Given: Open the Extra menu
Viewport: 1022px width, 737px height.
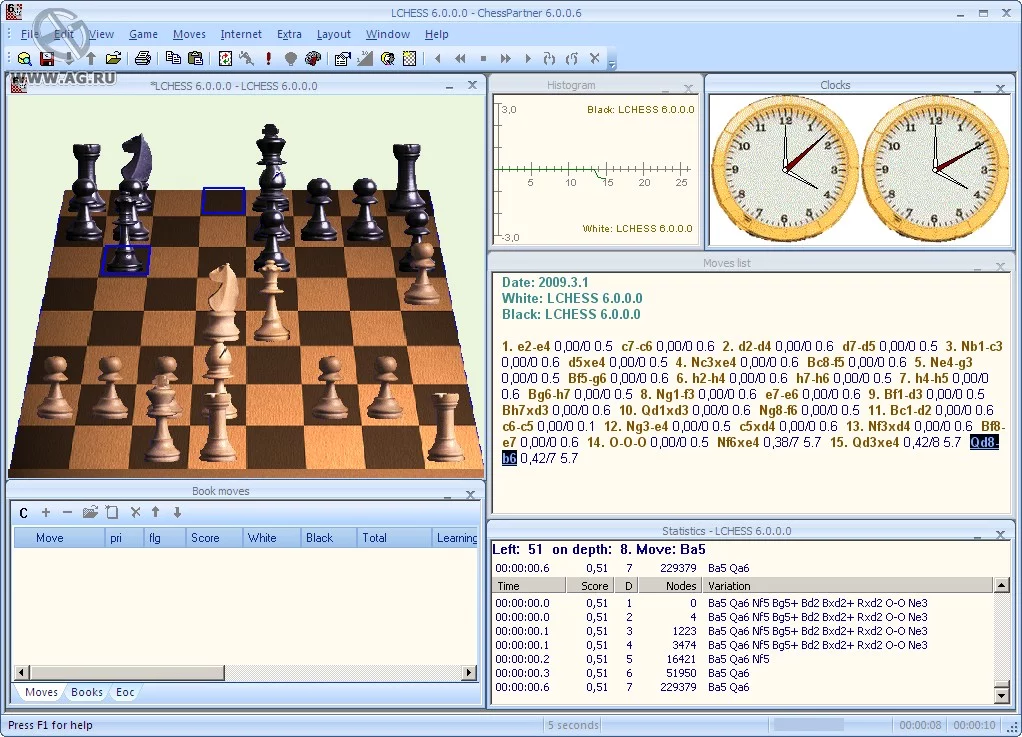Looking at the screenshot, I should click(x=289, y=35).
